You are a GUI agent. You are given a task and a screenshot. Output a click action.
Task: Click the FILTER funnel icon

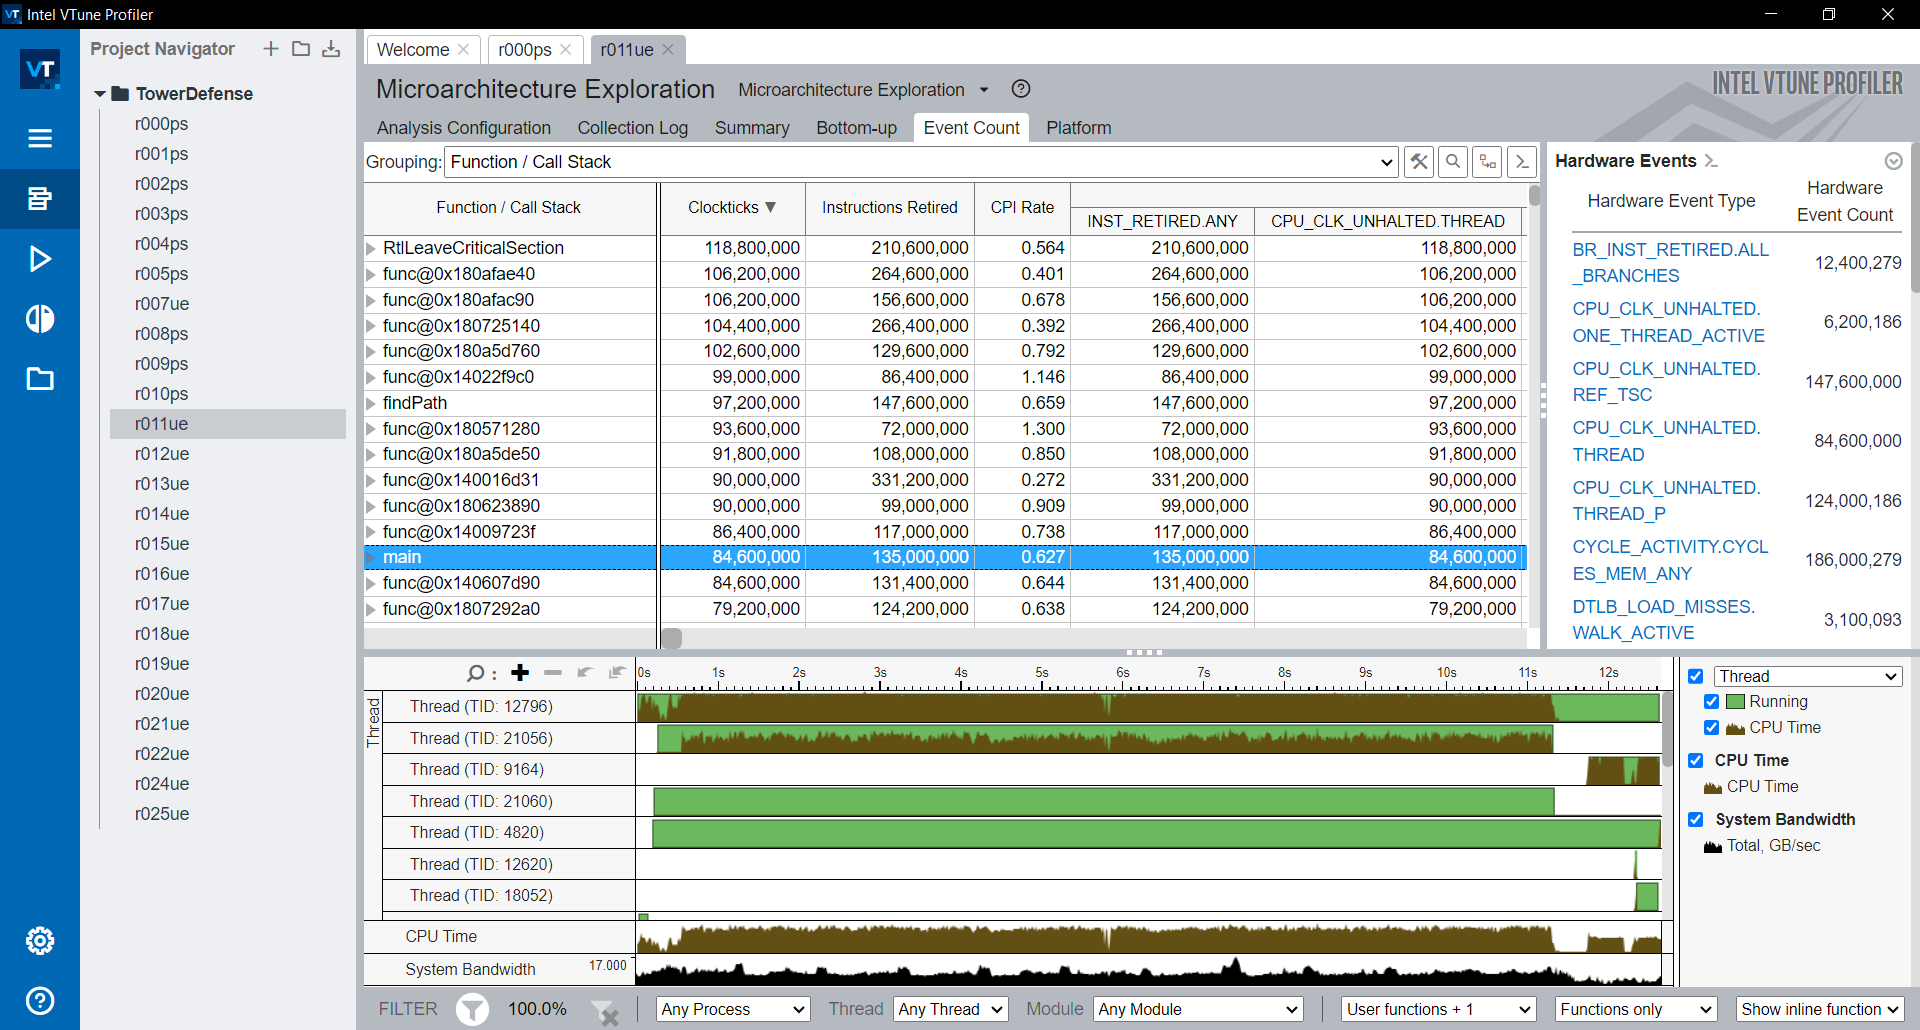point(473,1009)
